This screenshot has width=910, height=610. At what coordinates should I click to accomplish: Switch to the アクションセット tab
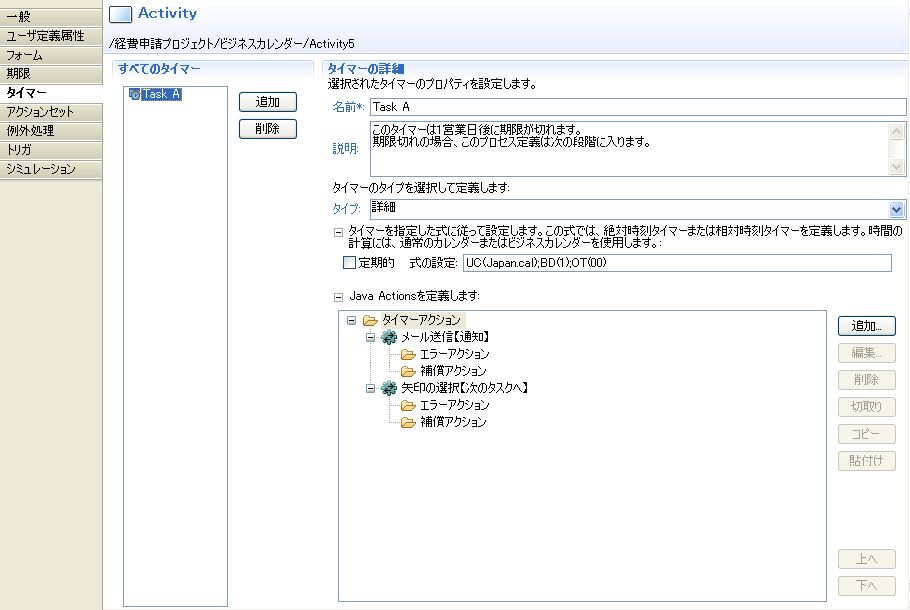point(51,112)
